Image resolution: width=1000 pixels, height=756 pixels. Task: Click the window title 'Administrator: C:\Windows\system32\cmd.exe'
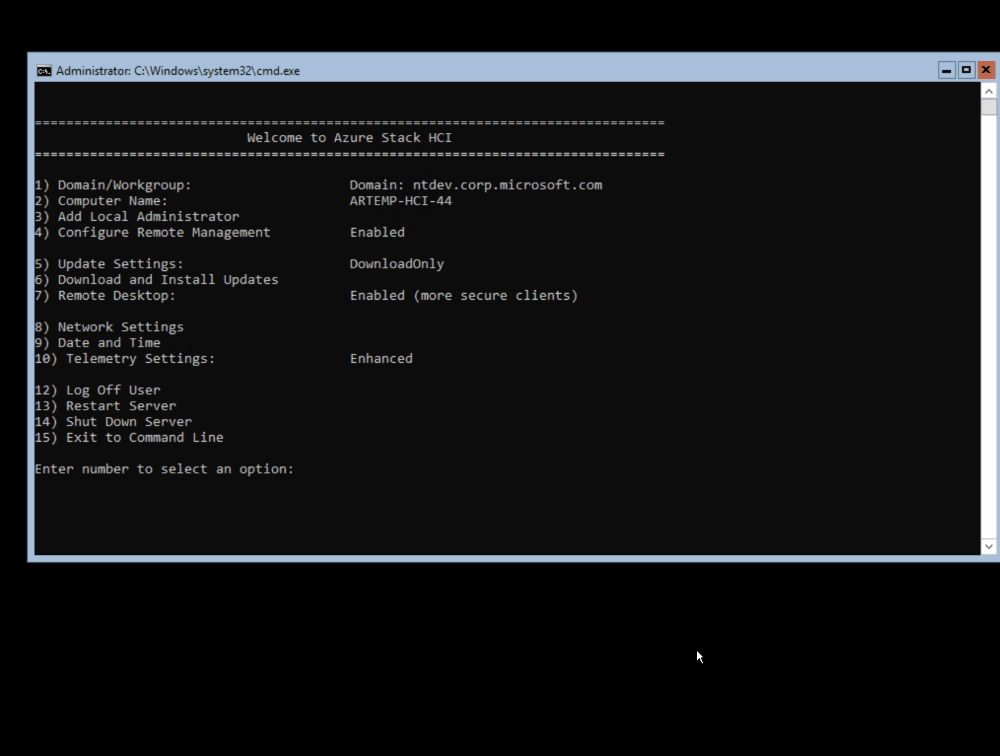pos(178,71)
